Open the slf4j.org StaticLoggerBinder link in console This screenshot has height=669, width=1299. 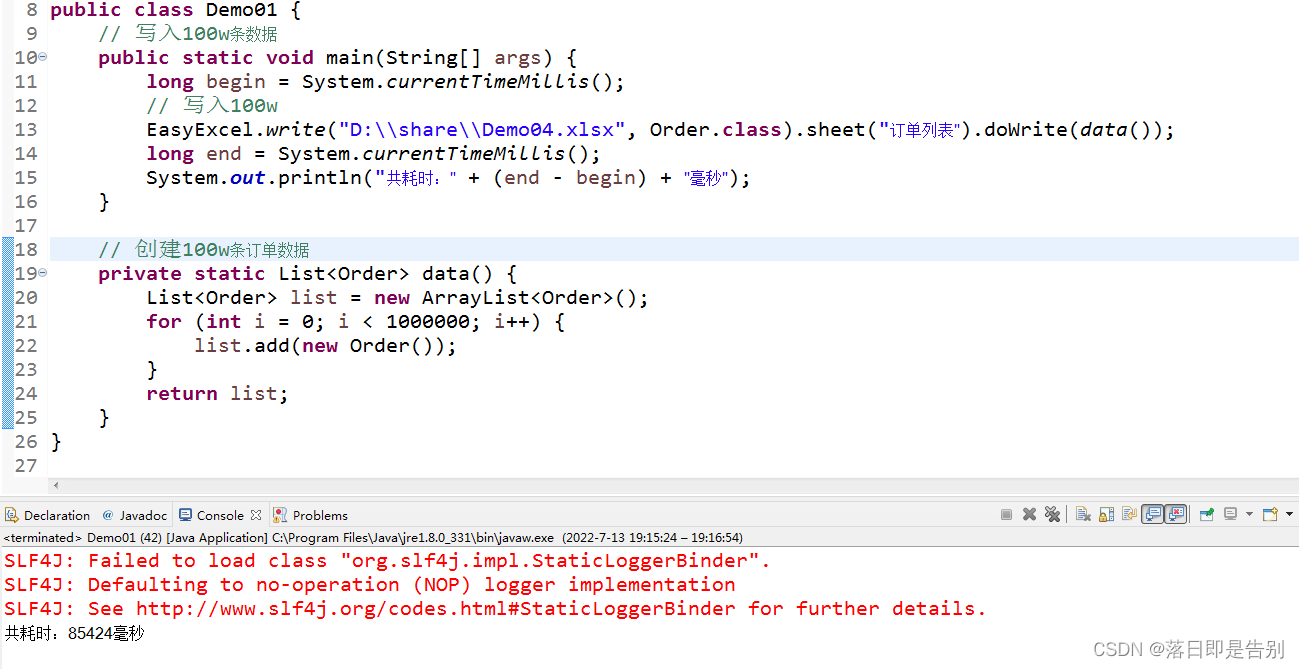[435, 608]
